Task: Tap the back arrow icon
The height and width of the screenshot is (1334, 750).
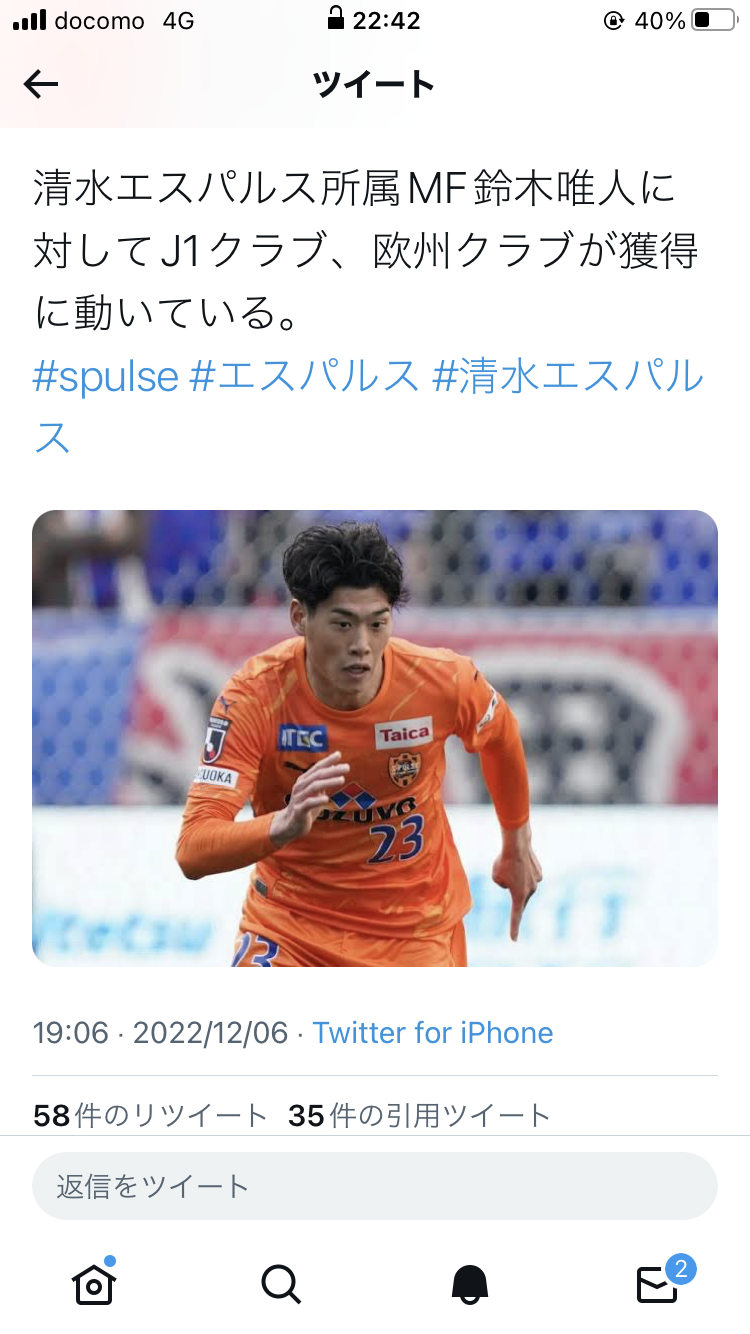Action: pos(41,85)
